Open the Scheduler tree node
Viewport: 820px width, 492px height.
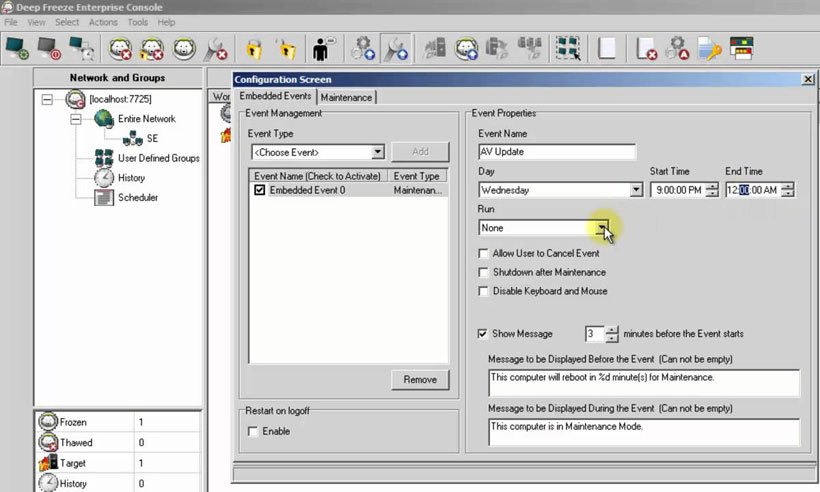(x=138, y=198)
